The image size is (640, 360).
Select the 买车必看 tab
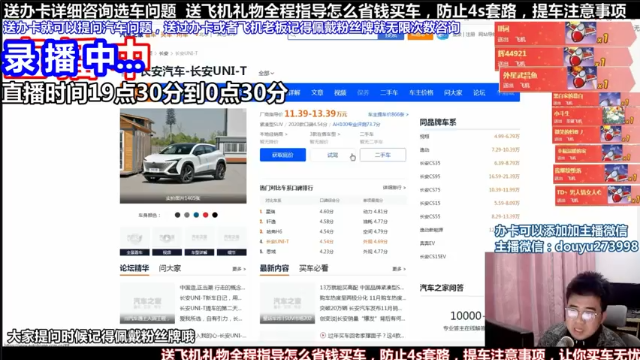pyautogui.click(x=313, y=268)
